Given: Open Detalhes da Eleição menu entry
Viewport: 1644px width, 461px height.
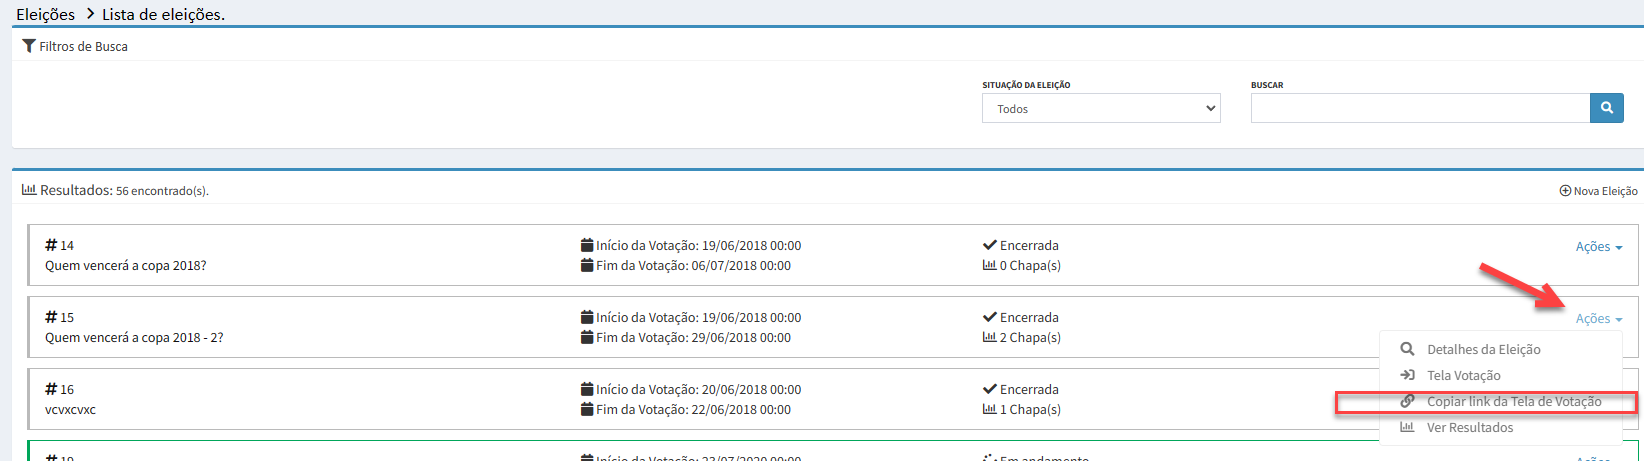Looking at the screenshot, I should (1483, 350).
